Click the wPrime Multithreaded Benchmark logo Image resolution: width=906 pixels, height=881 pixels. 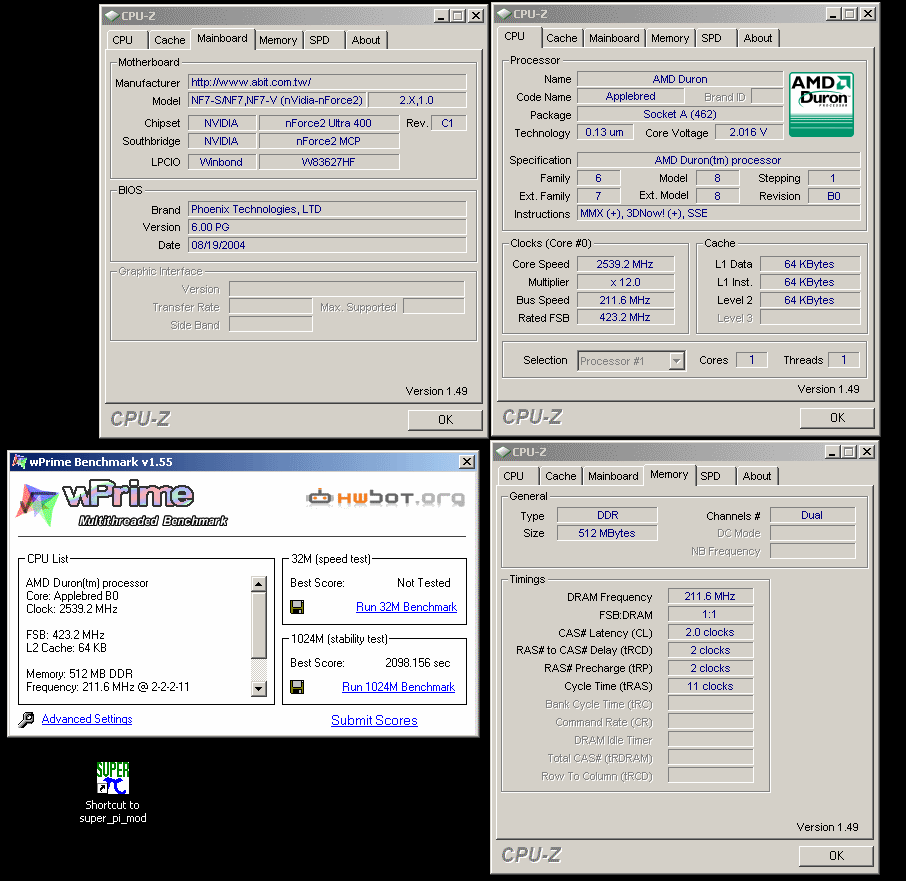tap(122, 503)
